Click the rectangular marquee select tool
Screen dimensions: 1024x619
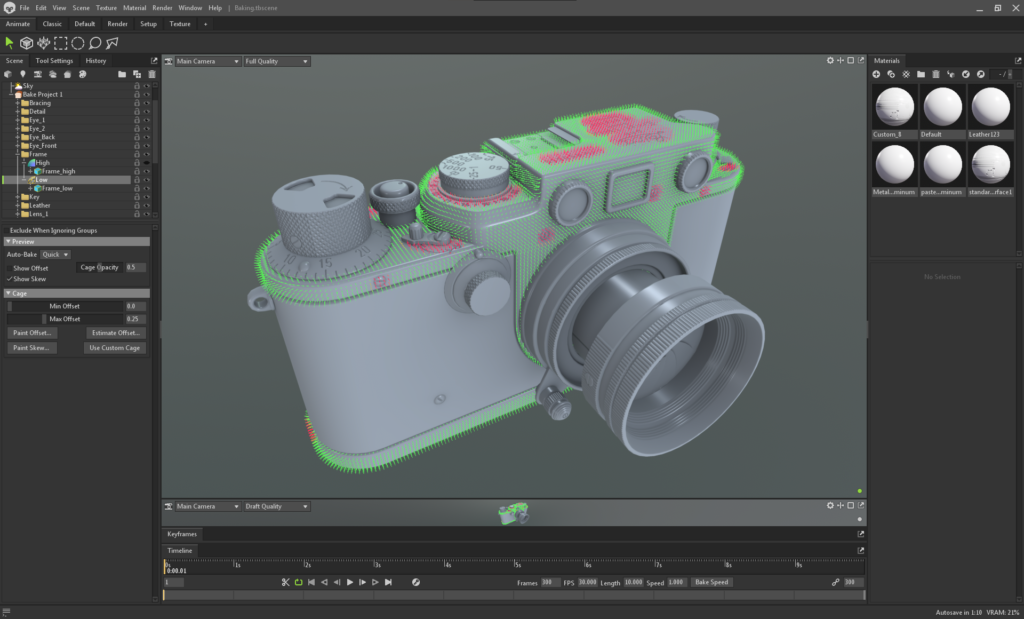[x=61, y=43]
